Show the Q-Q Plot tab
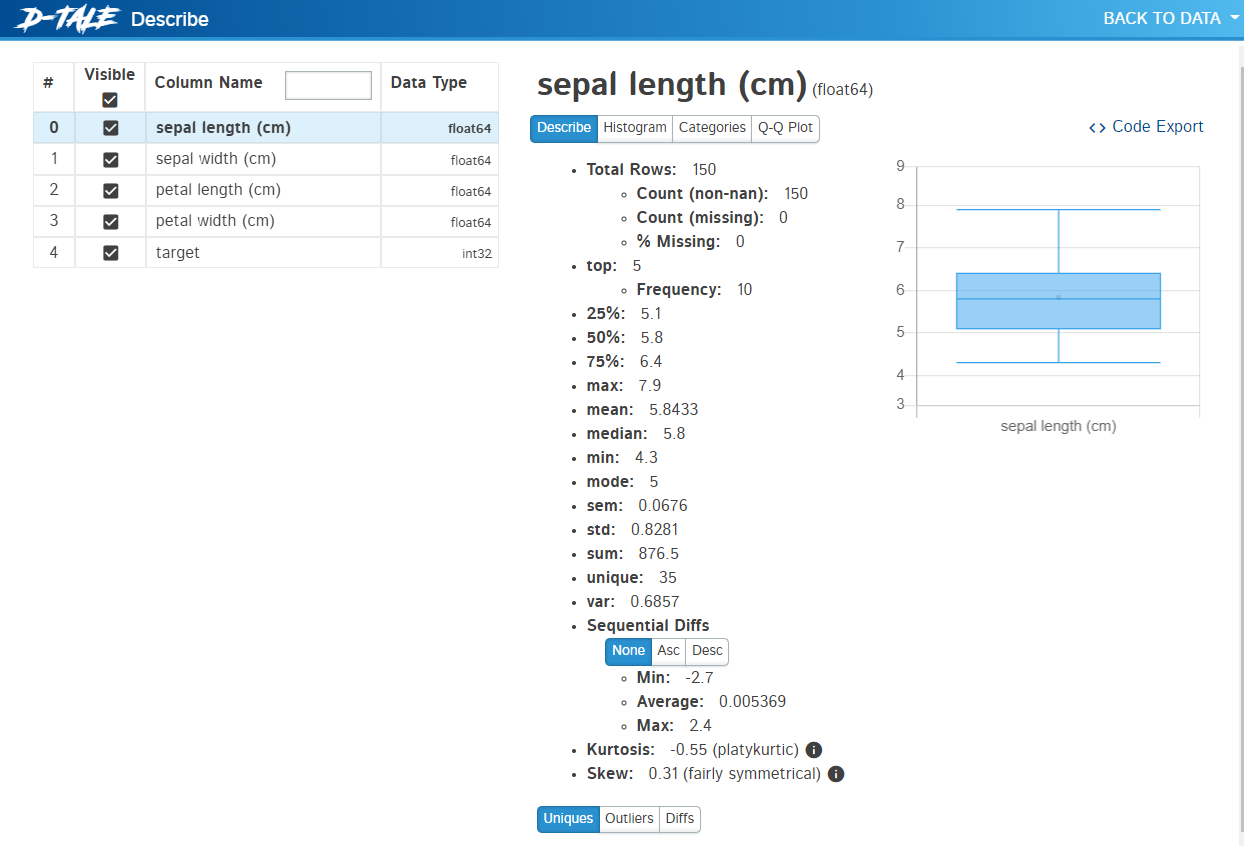1244x846 pixels. (785, 128)
